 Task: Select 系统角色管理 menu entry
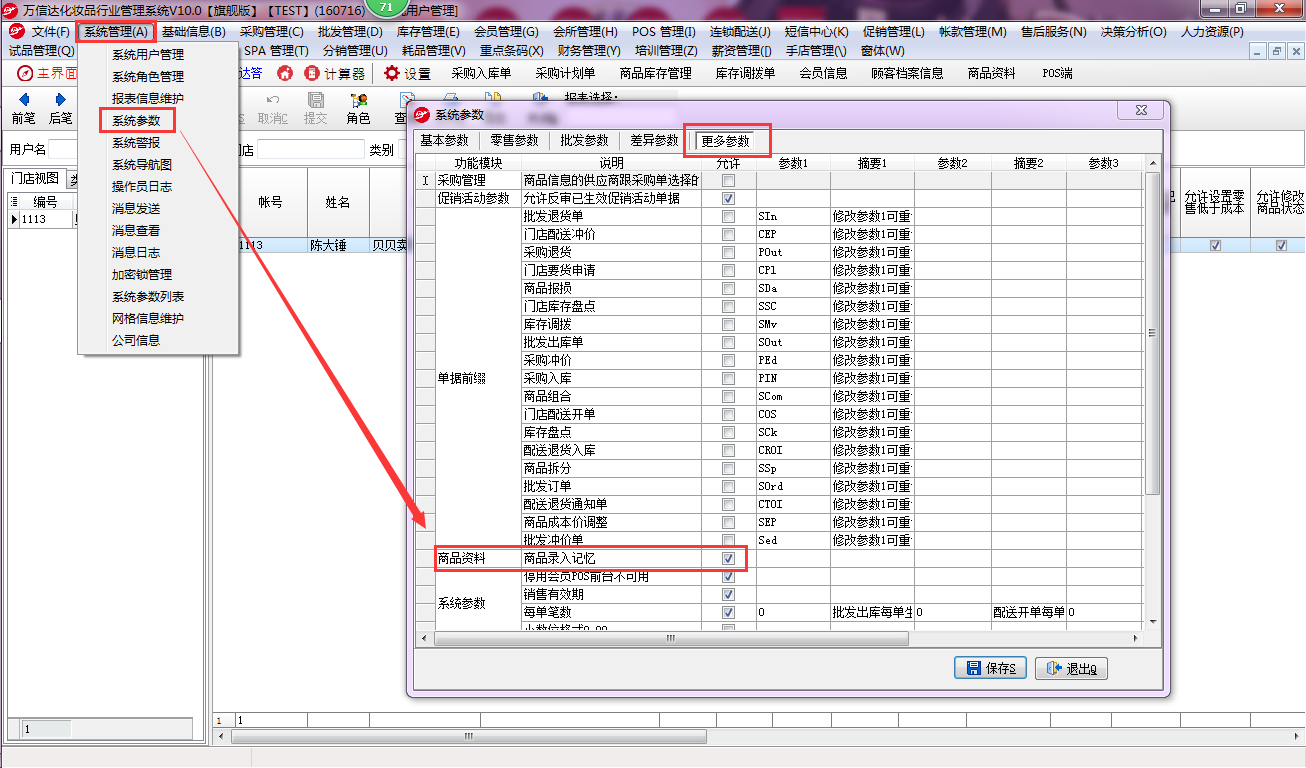[148, 77]
